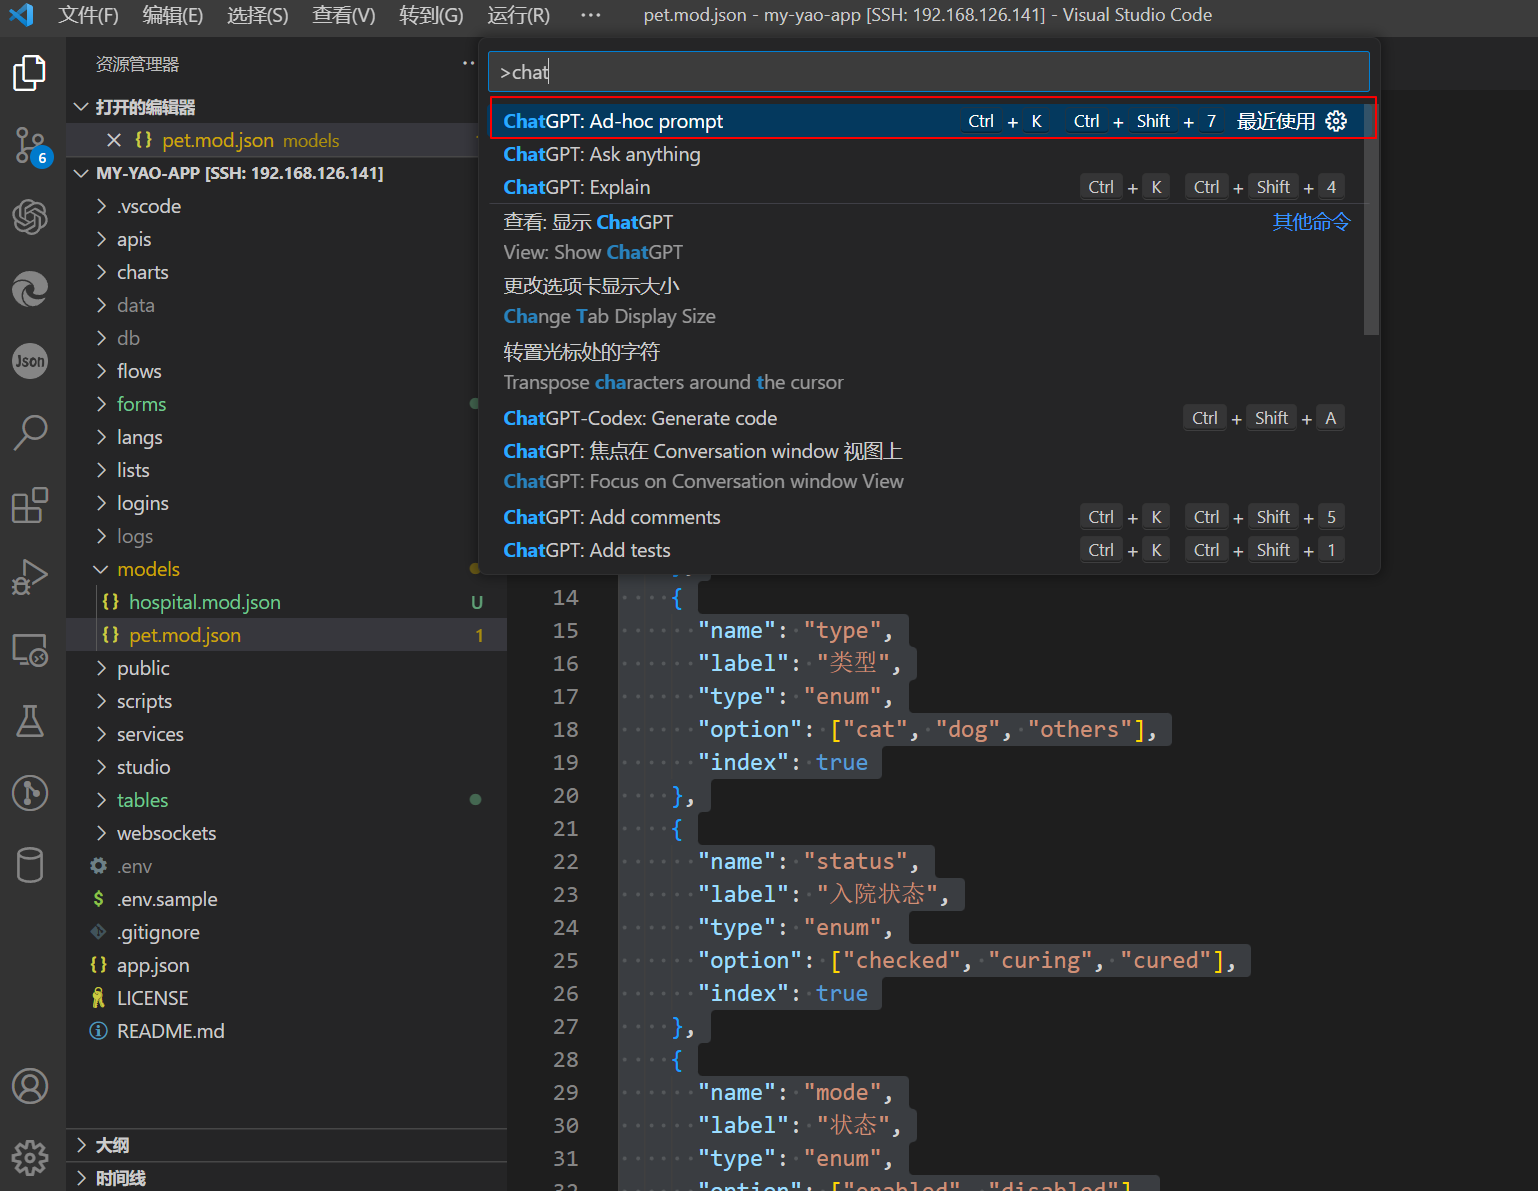Open the 运行(R) menu
Image resolution: width=1538 pixels, height=1191 pixels.
518,15
